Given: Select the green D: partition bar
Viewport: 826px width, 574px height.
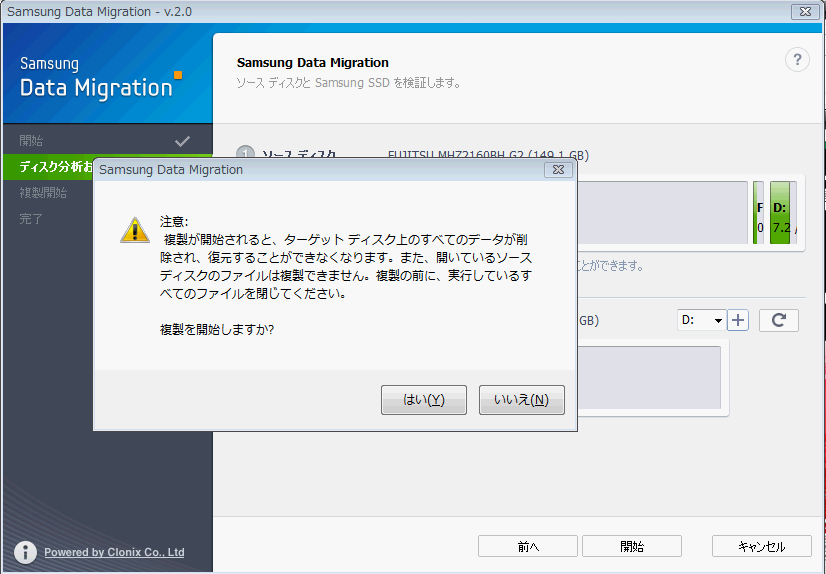Looking at the screenshot, I should (783, 212).
